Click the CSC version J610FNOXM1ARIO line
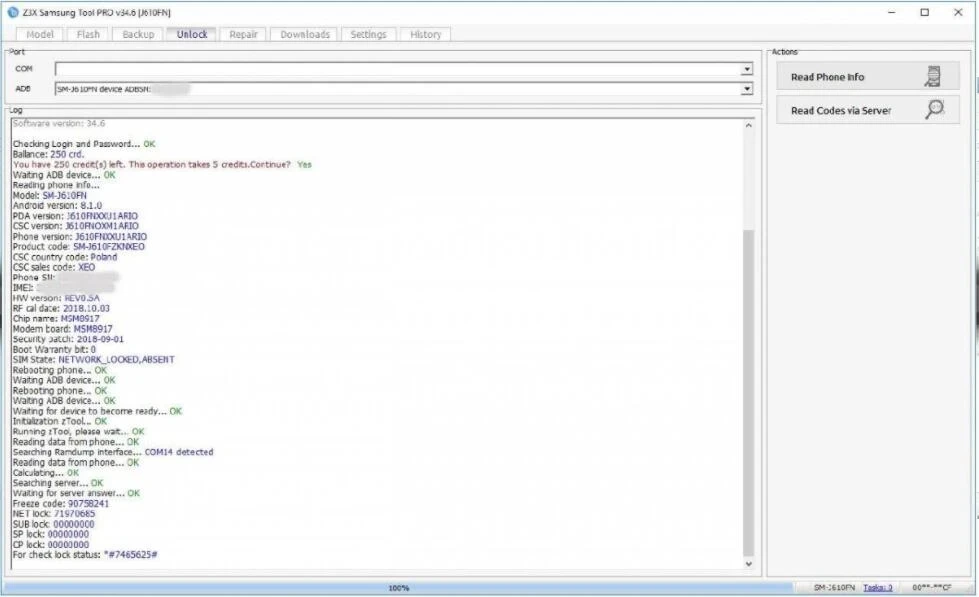 click(76, 226)
